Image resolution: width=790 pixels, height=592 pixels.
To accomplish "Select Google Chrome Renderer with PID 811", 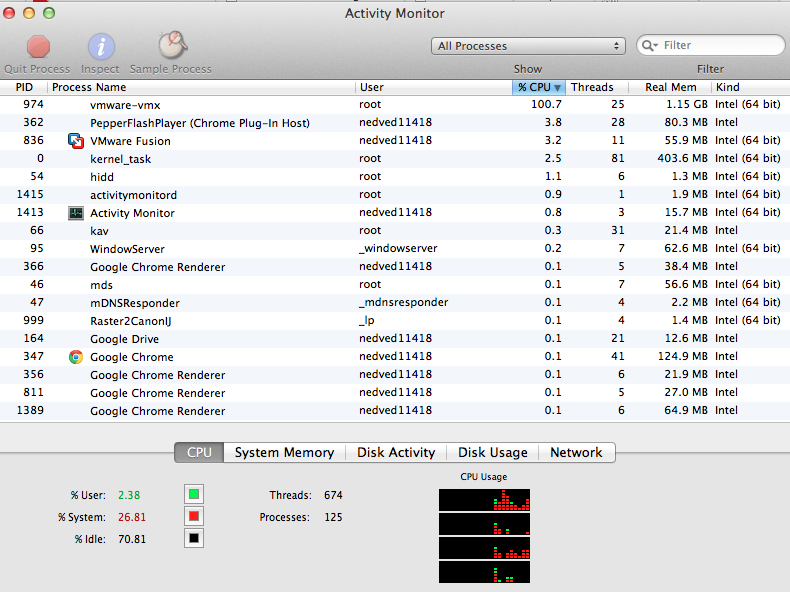I will pos(395,393).
